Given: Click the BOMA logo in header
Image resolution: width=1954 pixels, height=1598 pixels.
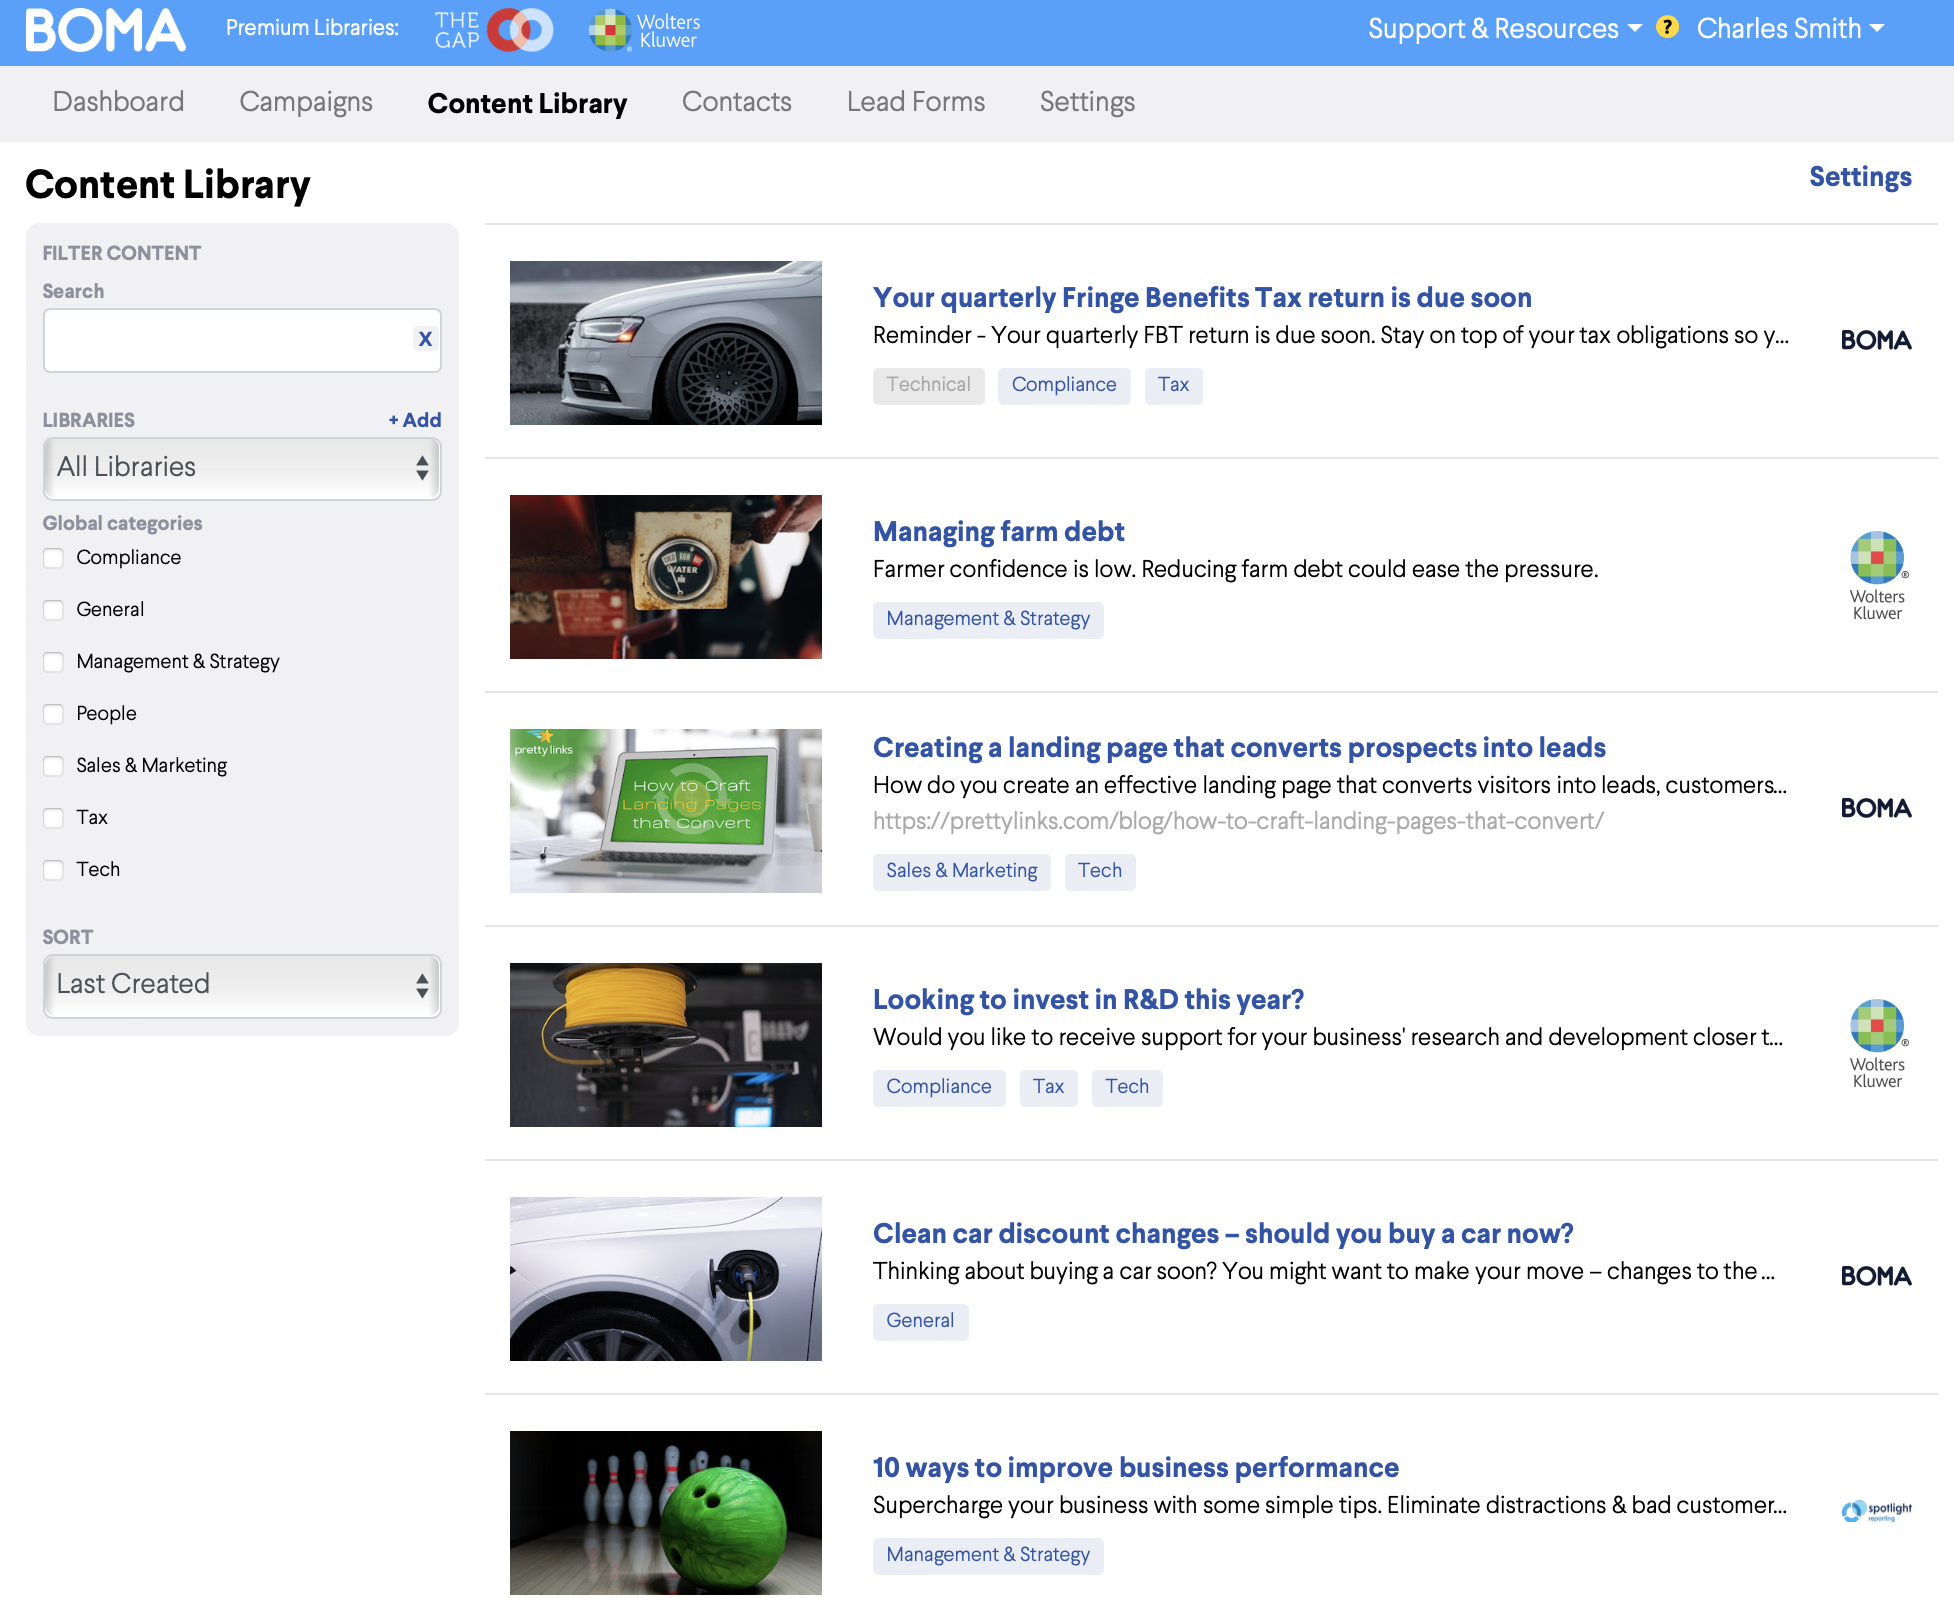Looking at the screenshot, I should pyautogui.click(x=105, y=30).
